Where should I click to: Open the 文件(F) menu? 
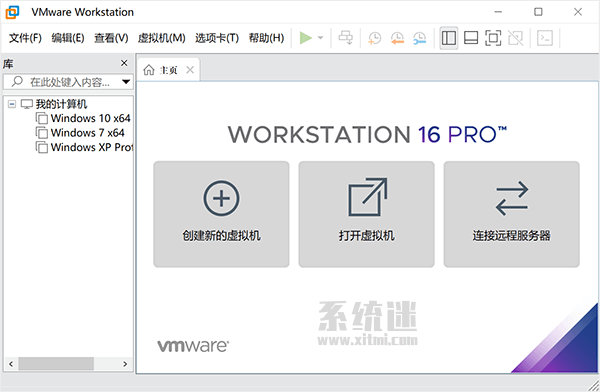[25, 38]
